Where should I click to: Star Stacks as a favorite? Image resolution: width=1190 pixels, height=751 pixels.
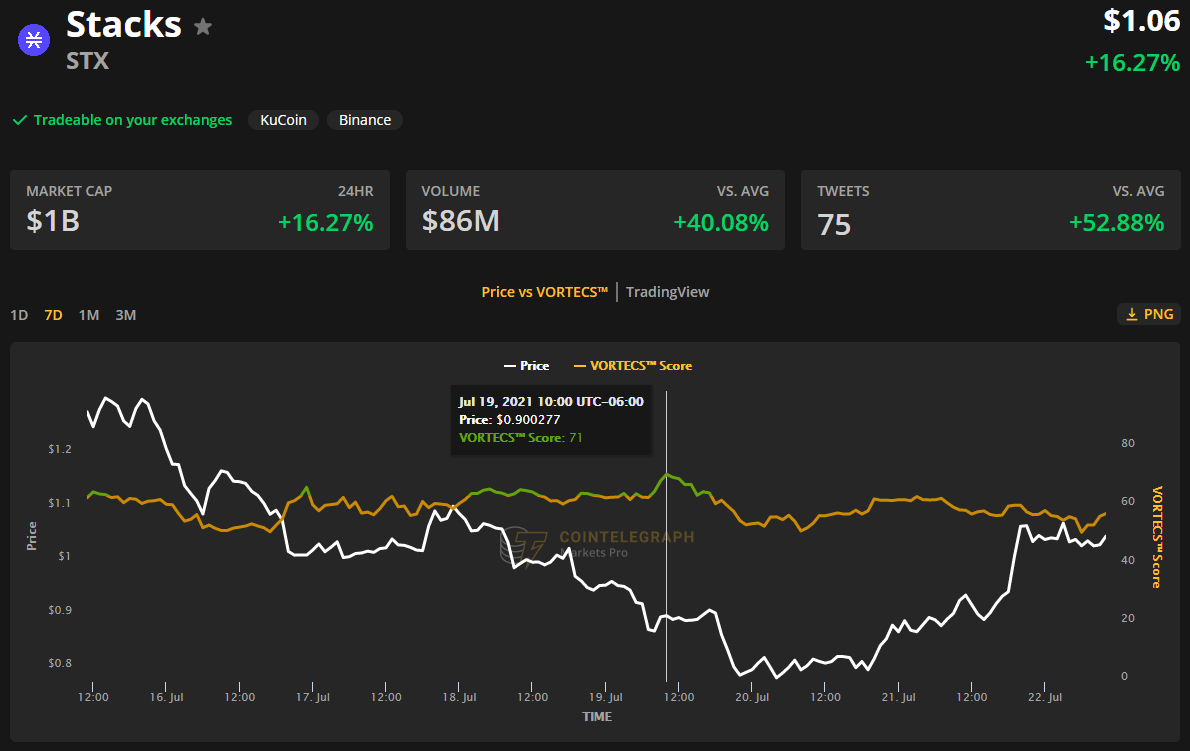pyautogui.click(x=203, y=26)
